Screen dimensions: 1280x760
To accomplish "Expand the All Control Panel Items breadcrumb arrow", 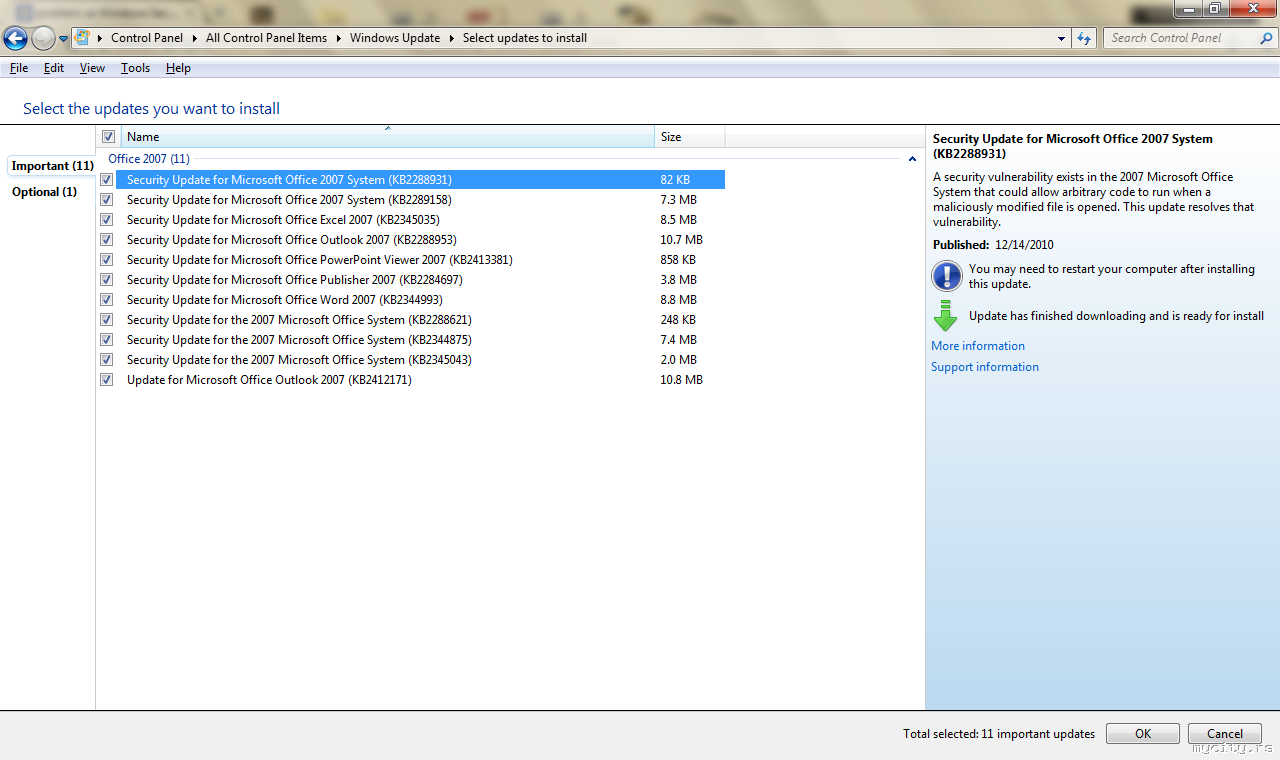I will point(339,38).
